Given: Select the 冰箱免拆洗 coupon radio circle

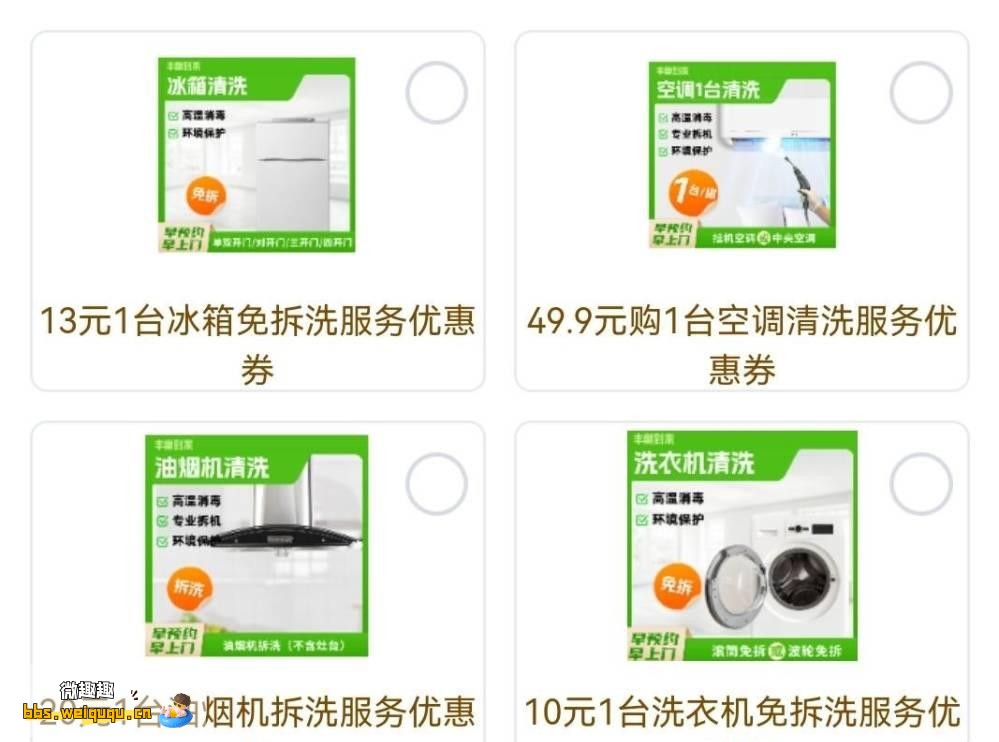Looking at the screenshot, I should tap(436, 93).
